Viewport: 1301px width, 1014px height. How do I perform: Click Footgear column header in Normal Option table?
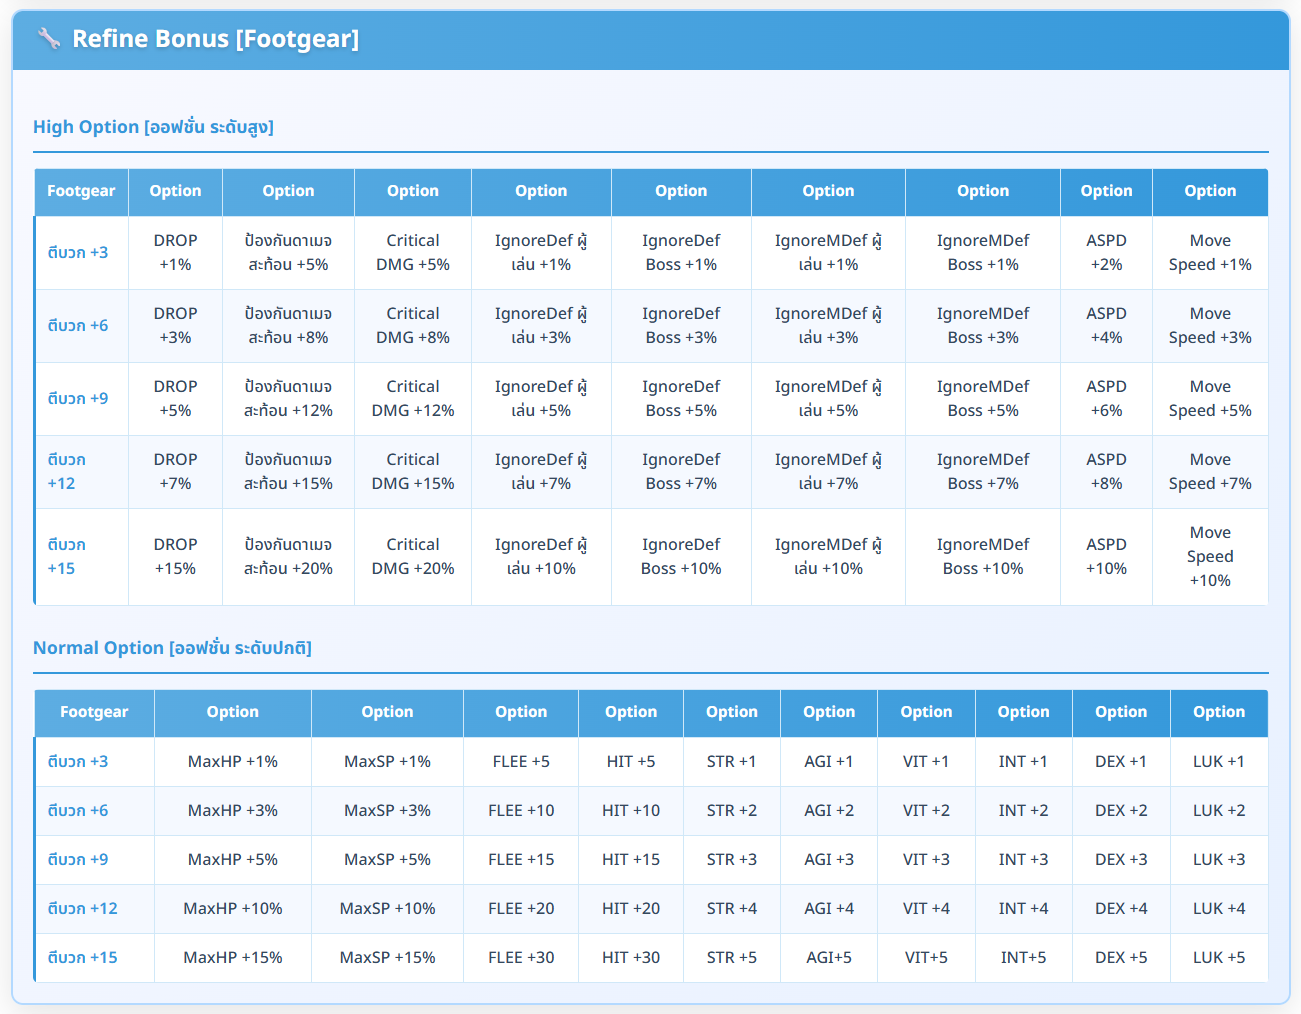click(94, 712)
